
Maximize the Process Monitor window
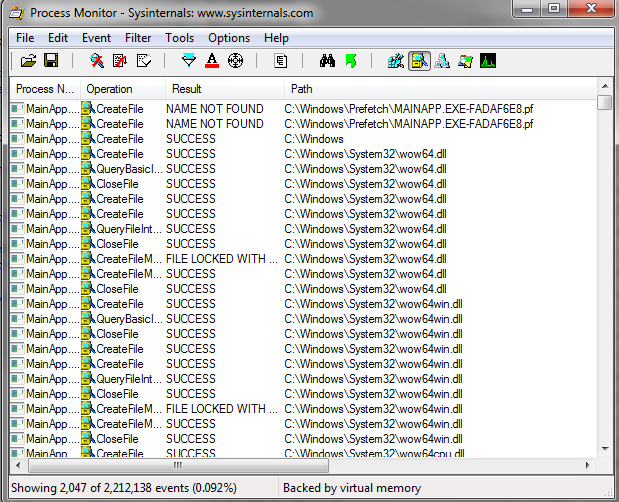pyautogui.click(x=554, y=8)
